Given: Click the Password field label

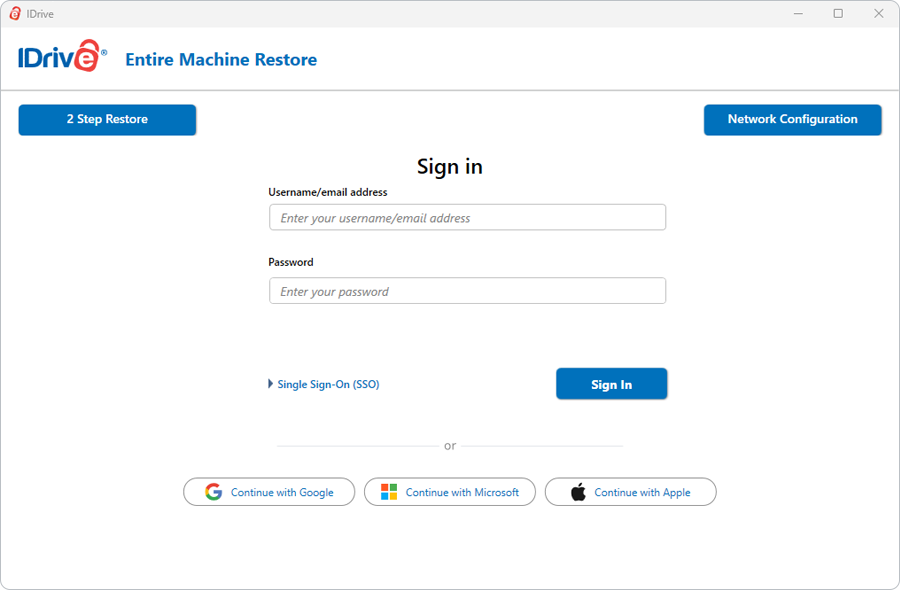Looking at the screenshot, I should 291,262.
